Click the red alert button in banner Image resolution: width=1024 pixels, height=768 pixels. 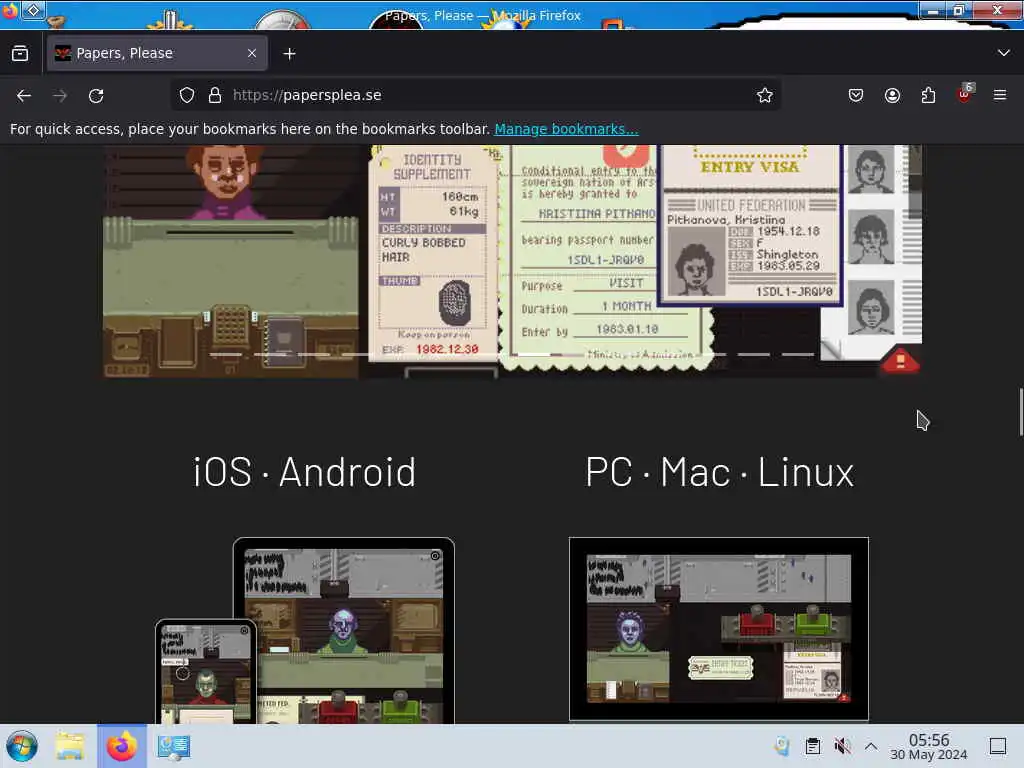pos(900,360)
